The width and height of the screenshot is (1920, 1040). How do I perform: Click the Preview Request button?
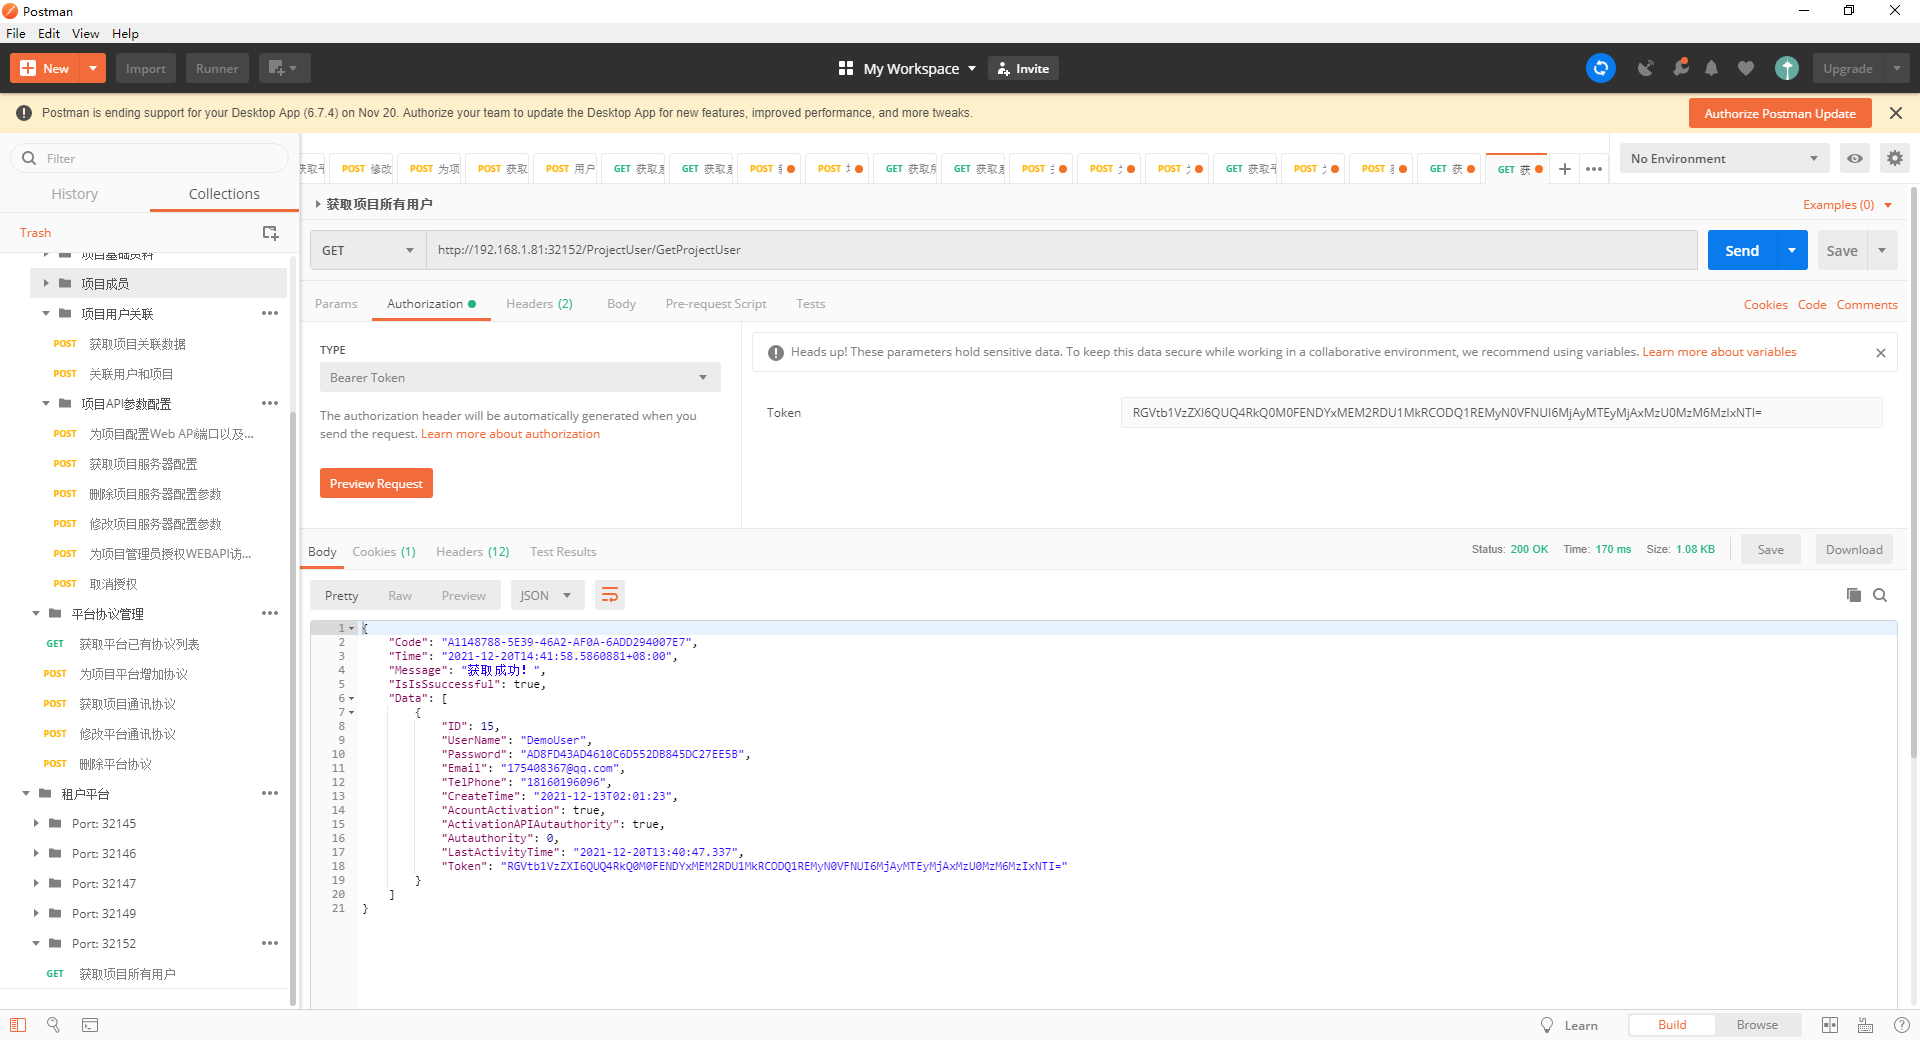tap(376, 484)
